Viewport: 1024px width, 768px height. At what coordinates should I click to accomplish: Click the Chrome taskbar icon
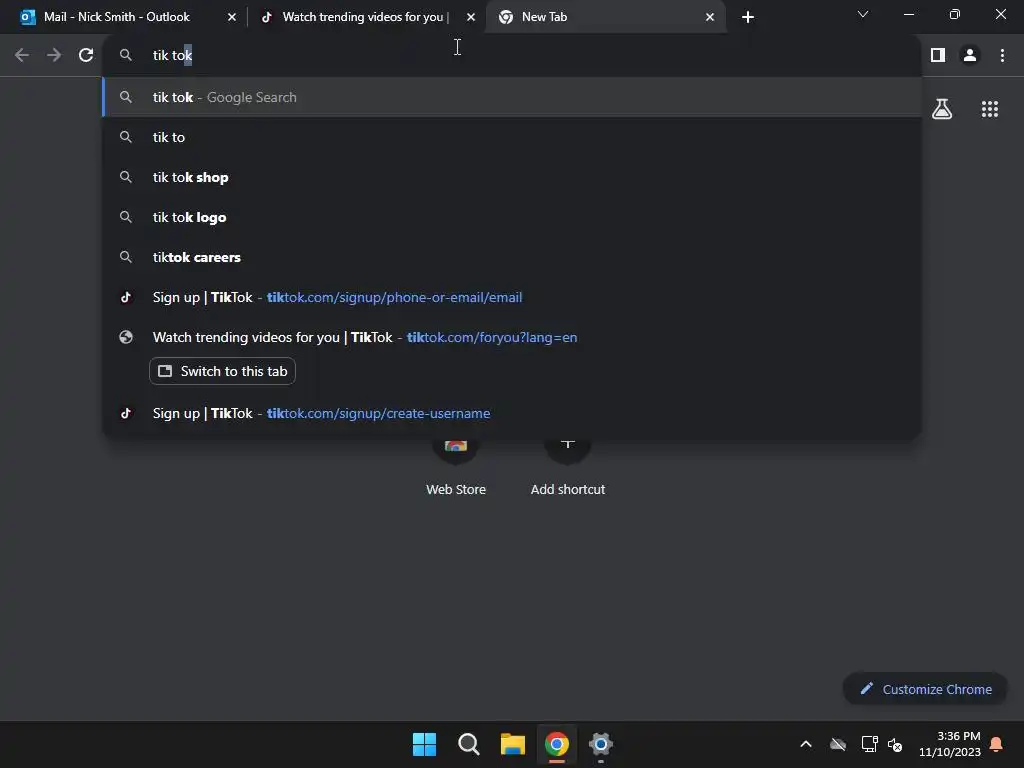point(556,744)
